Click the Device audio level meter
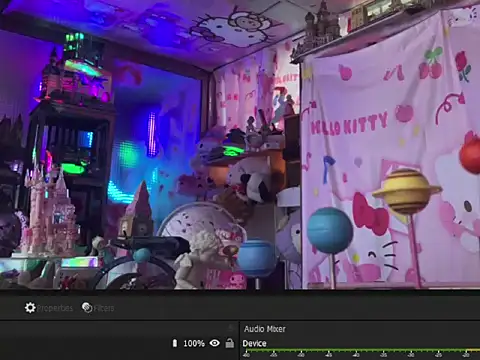This screenshot has width=480, height=360. [x=361, y=351]
